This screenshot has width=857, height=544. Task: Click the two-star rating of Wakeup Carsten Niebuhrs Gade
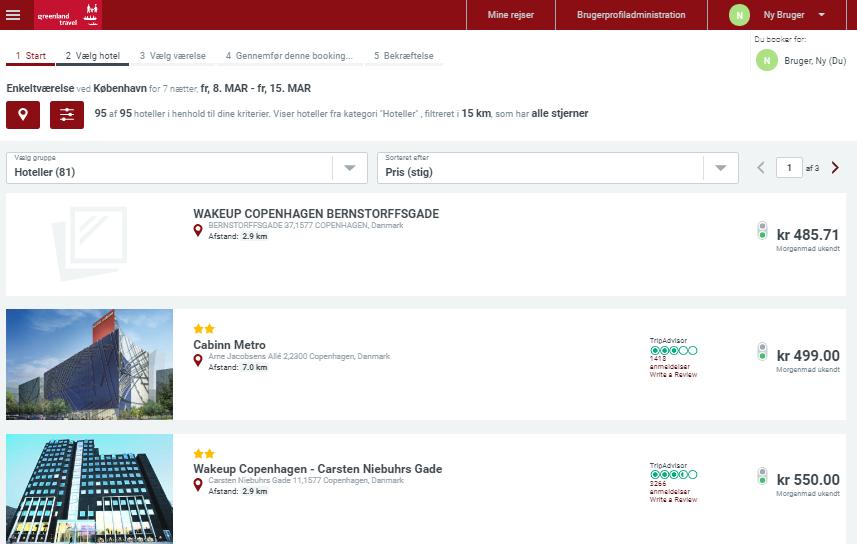coord(204,454)
